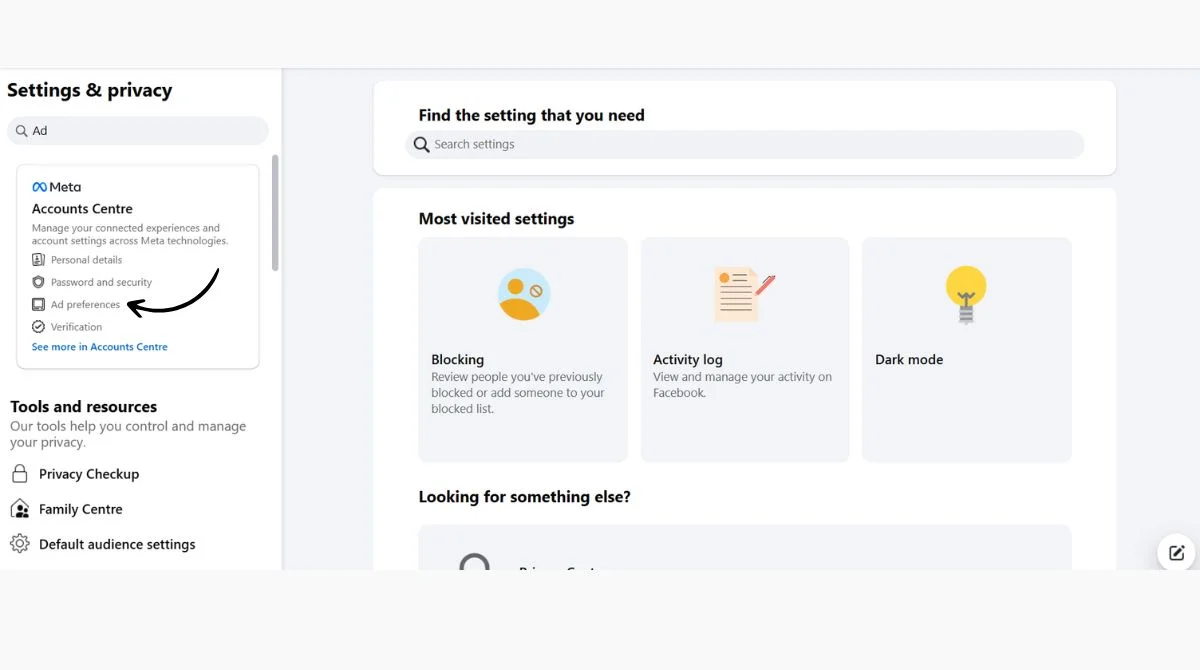Open the Blocking settings card

click(523, 350)
